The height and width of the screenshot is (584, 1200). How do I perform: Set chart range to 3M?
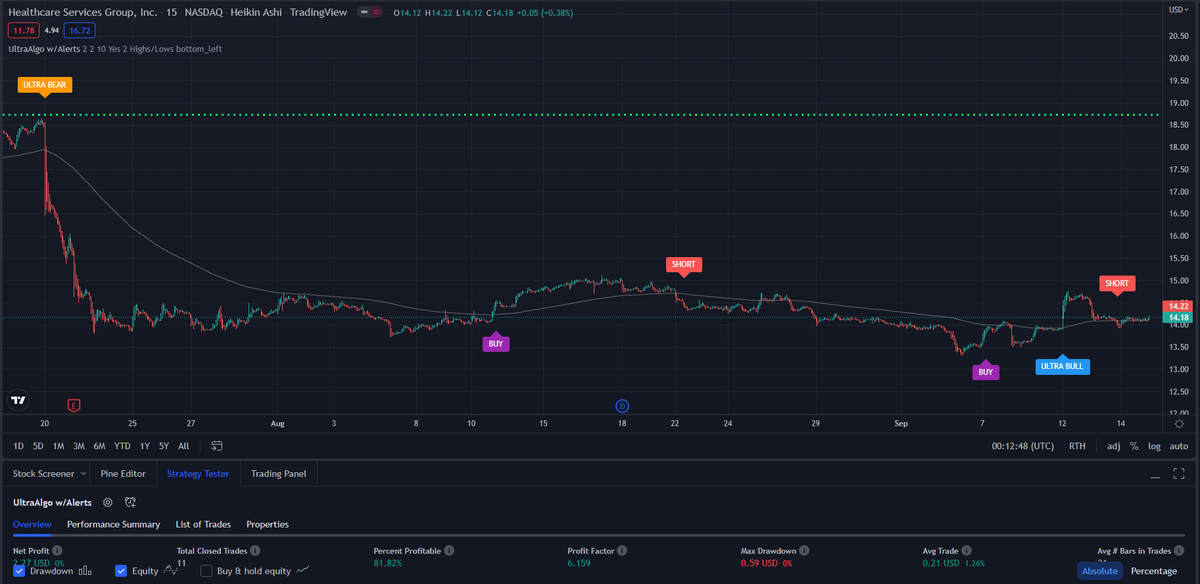click(79, 446)
